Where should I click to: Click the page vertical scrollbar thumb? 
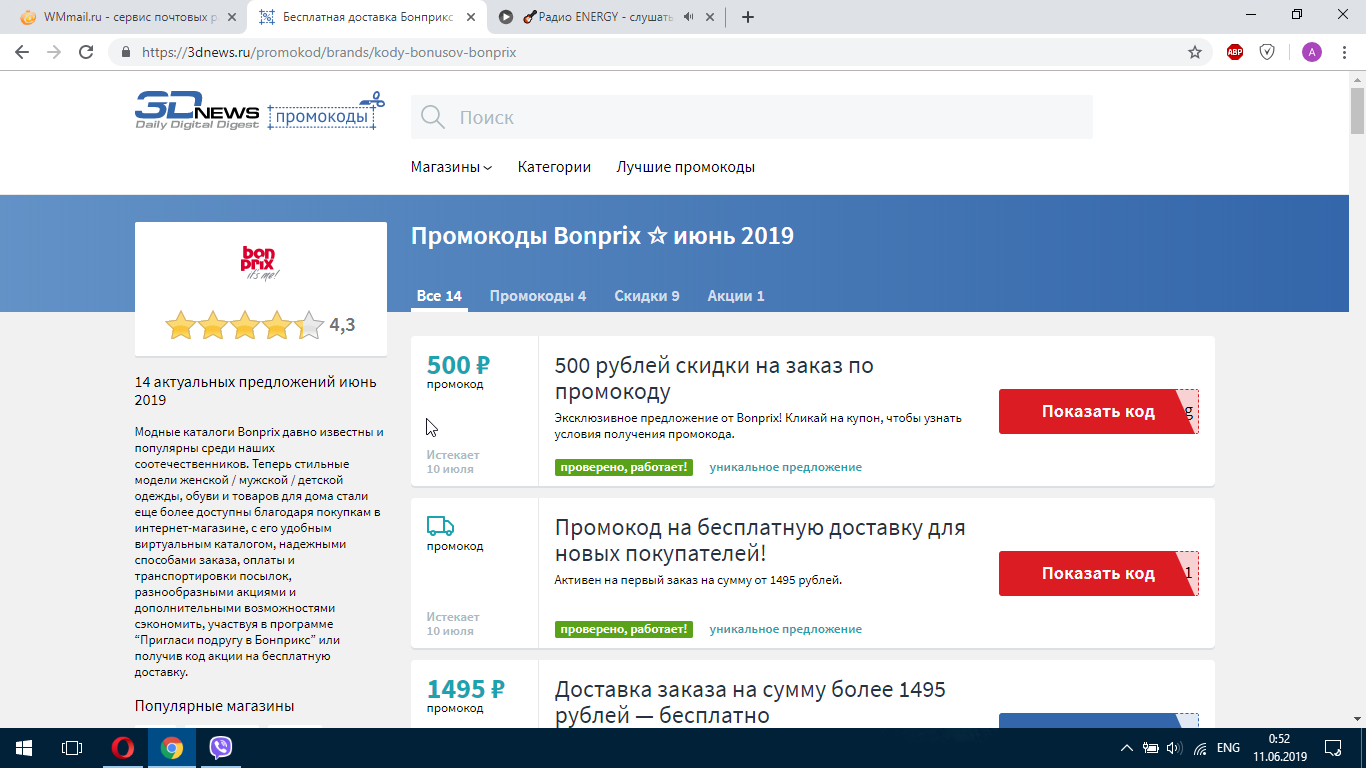coord(1357,110)
